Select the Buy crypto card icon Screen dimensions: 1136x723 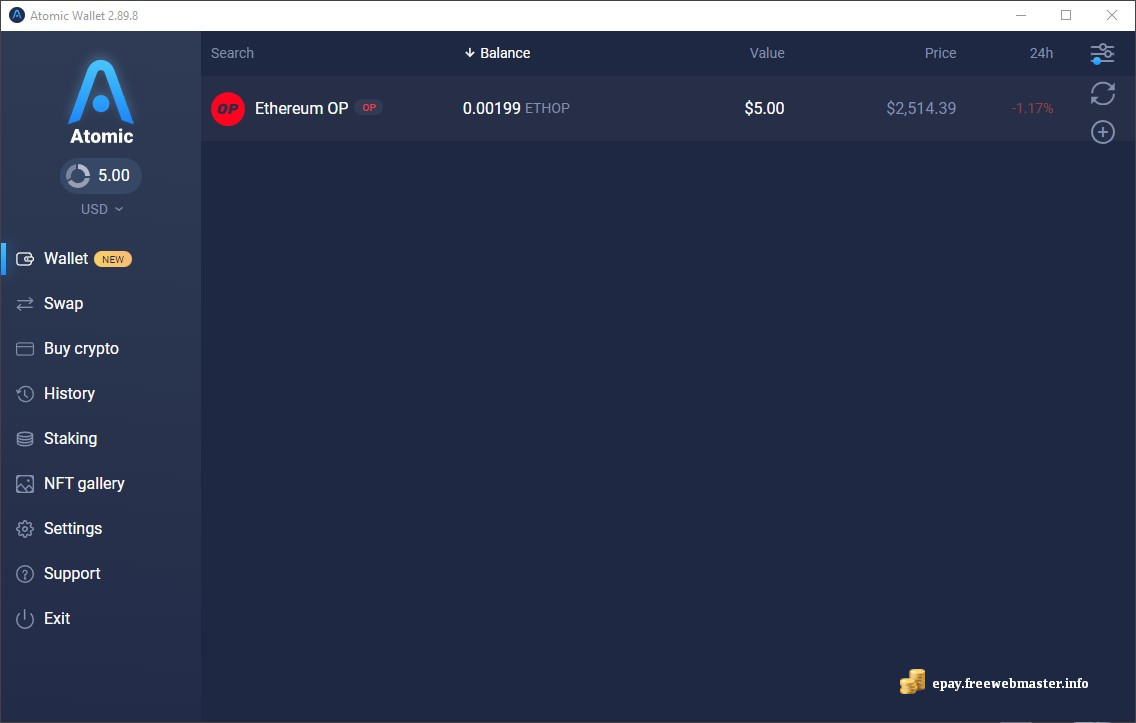click(x=25, y=348)
